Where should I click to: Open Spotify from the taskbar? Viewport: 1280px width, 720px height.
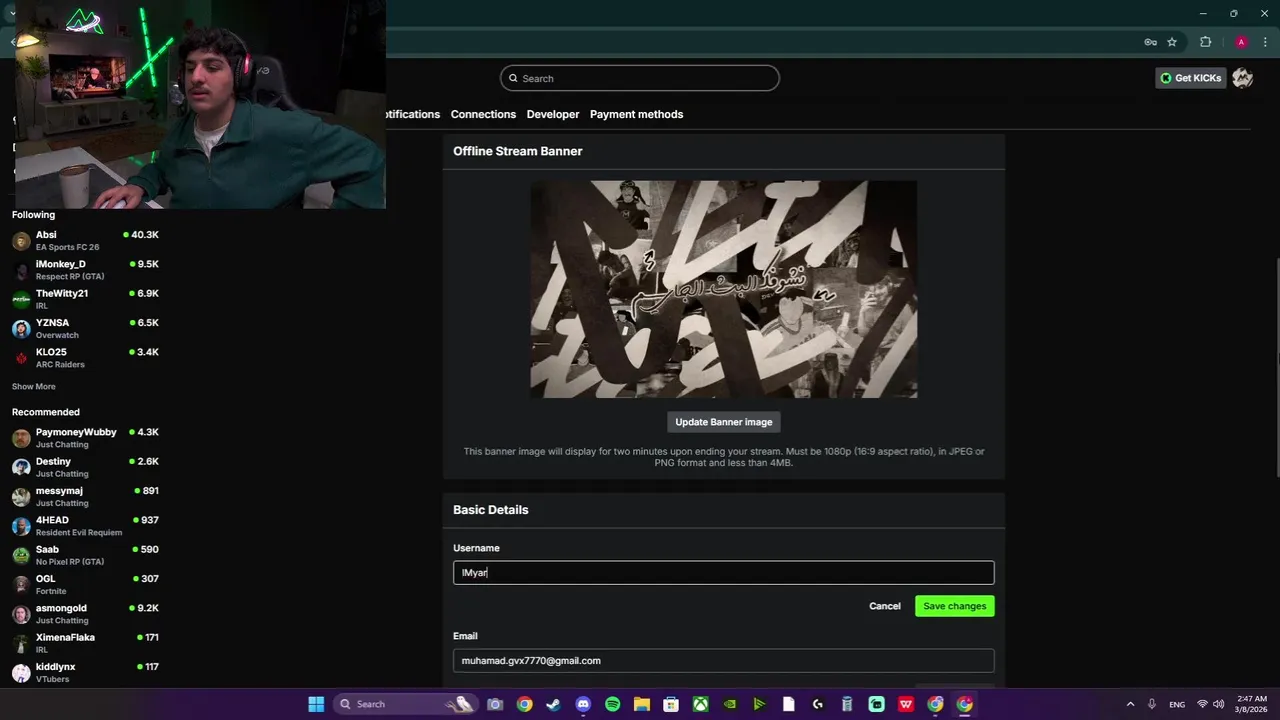[612, 704]
